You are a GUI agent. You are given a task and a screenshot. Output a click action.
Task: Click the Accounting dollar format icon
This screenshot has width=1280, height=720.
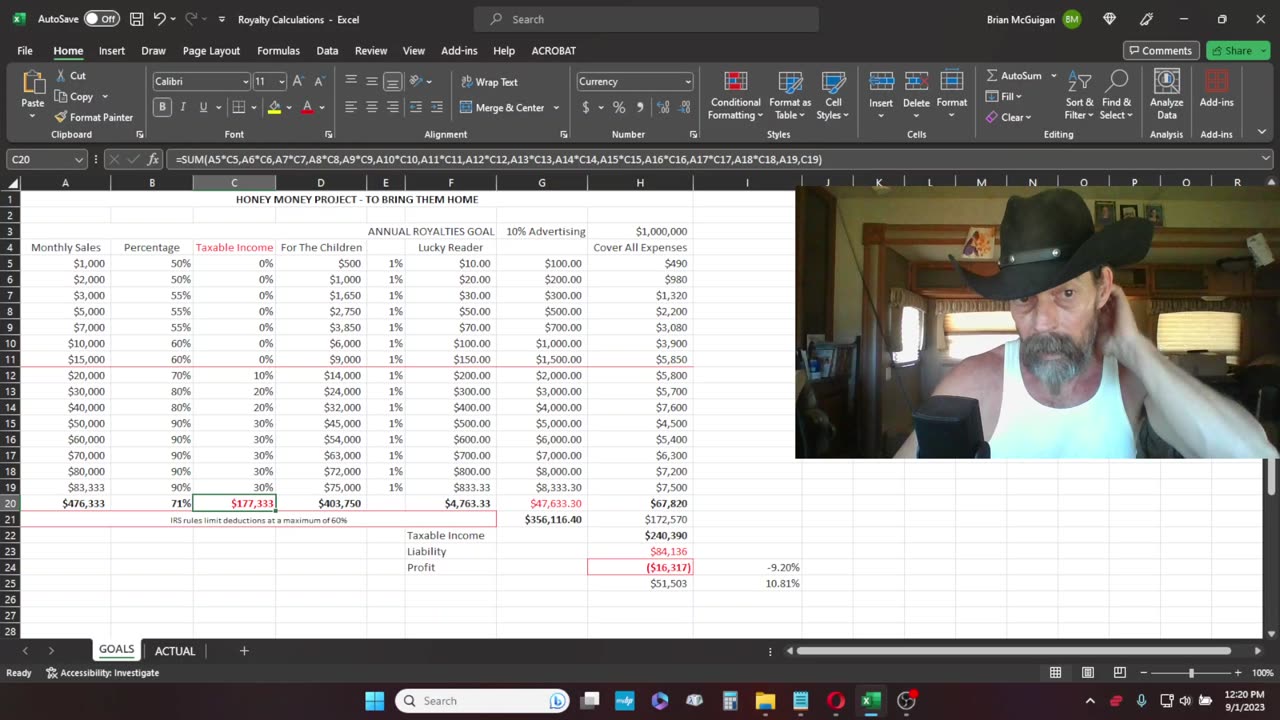[586, 107]
